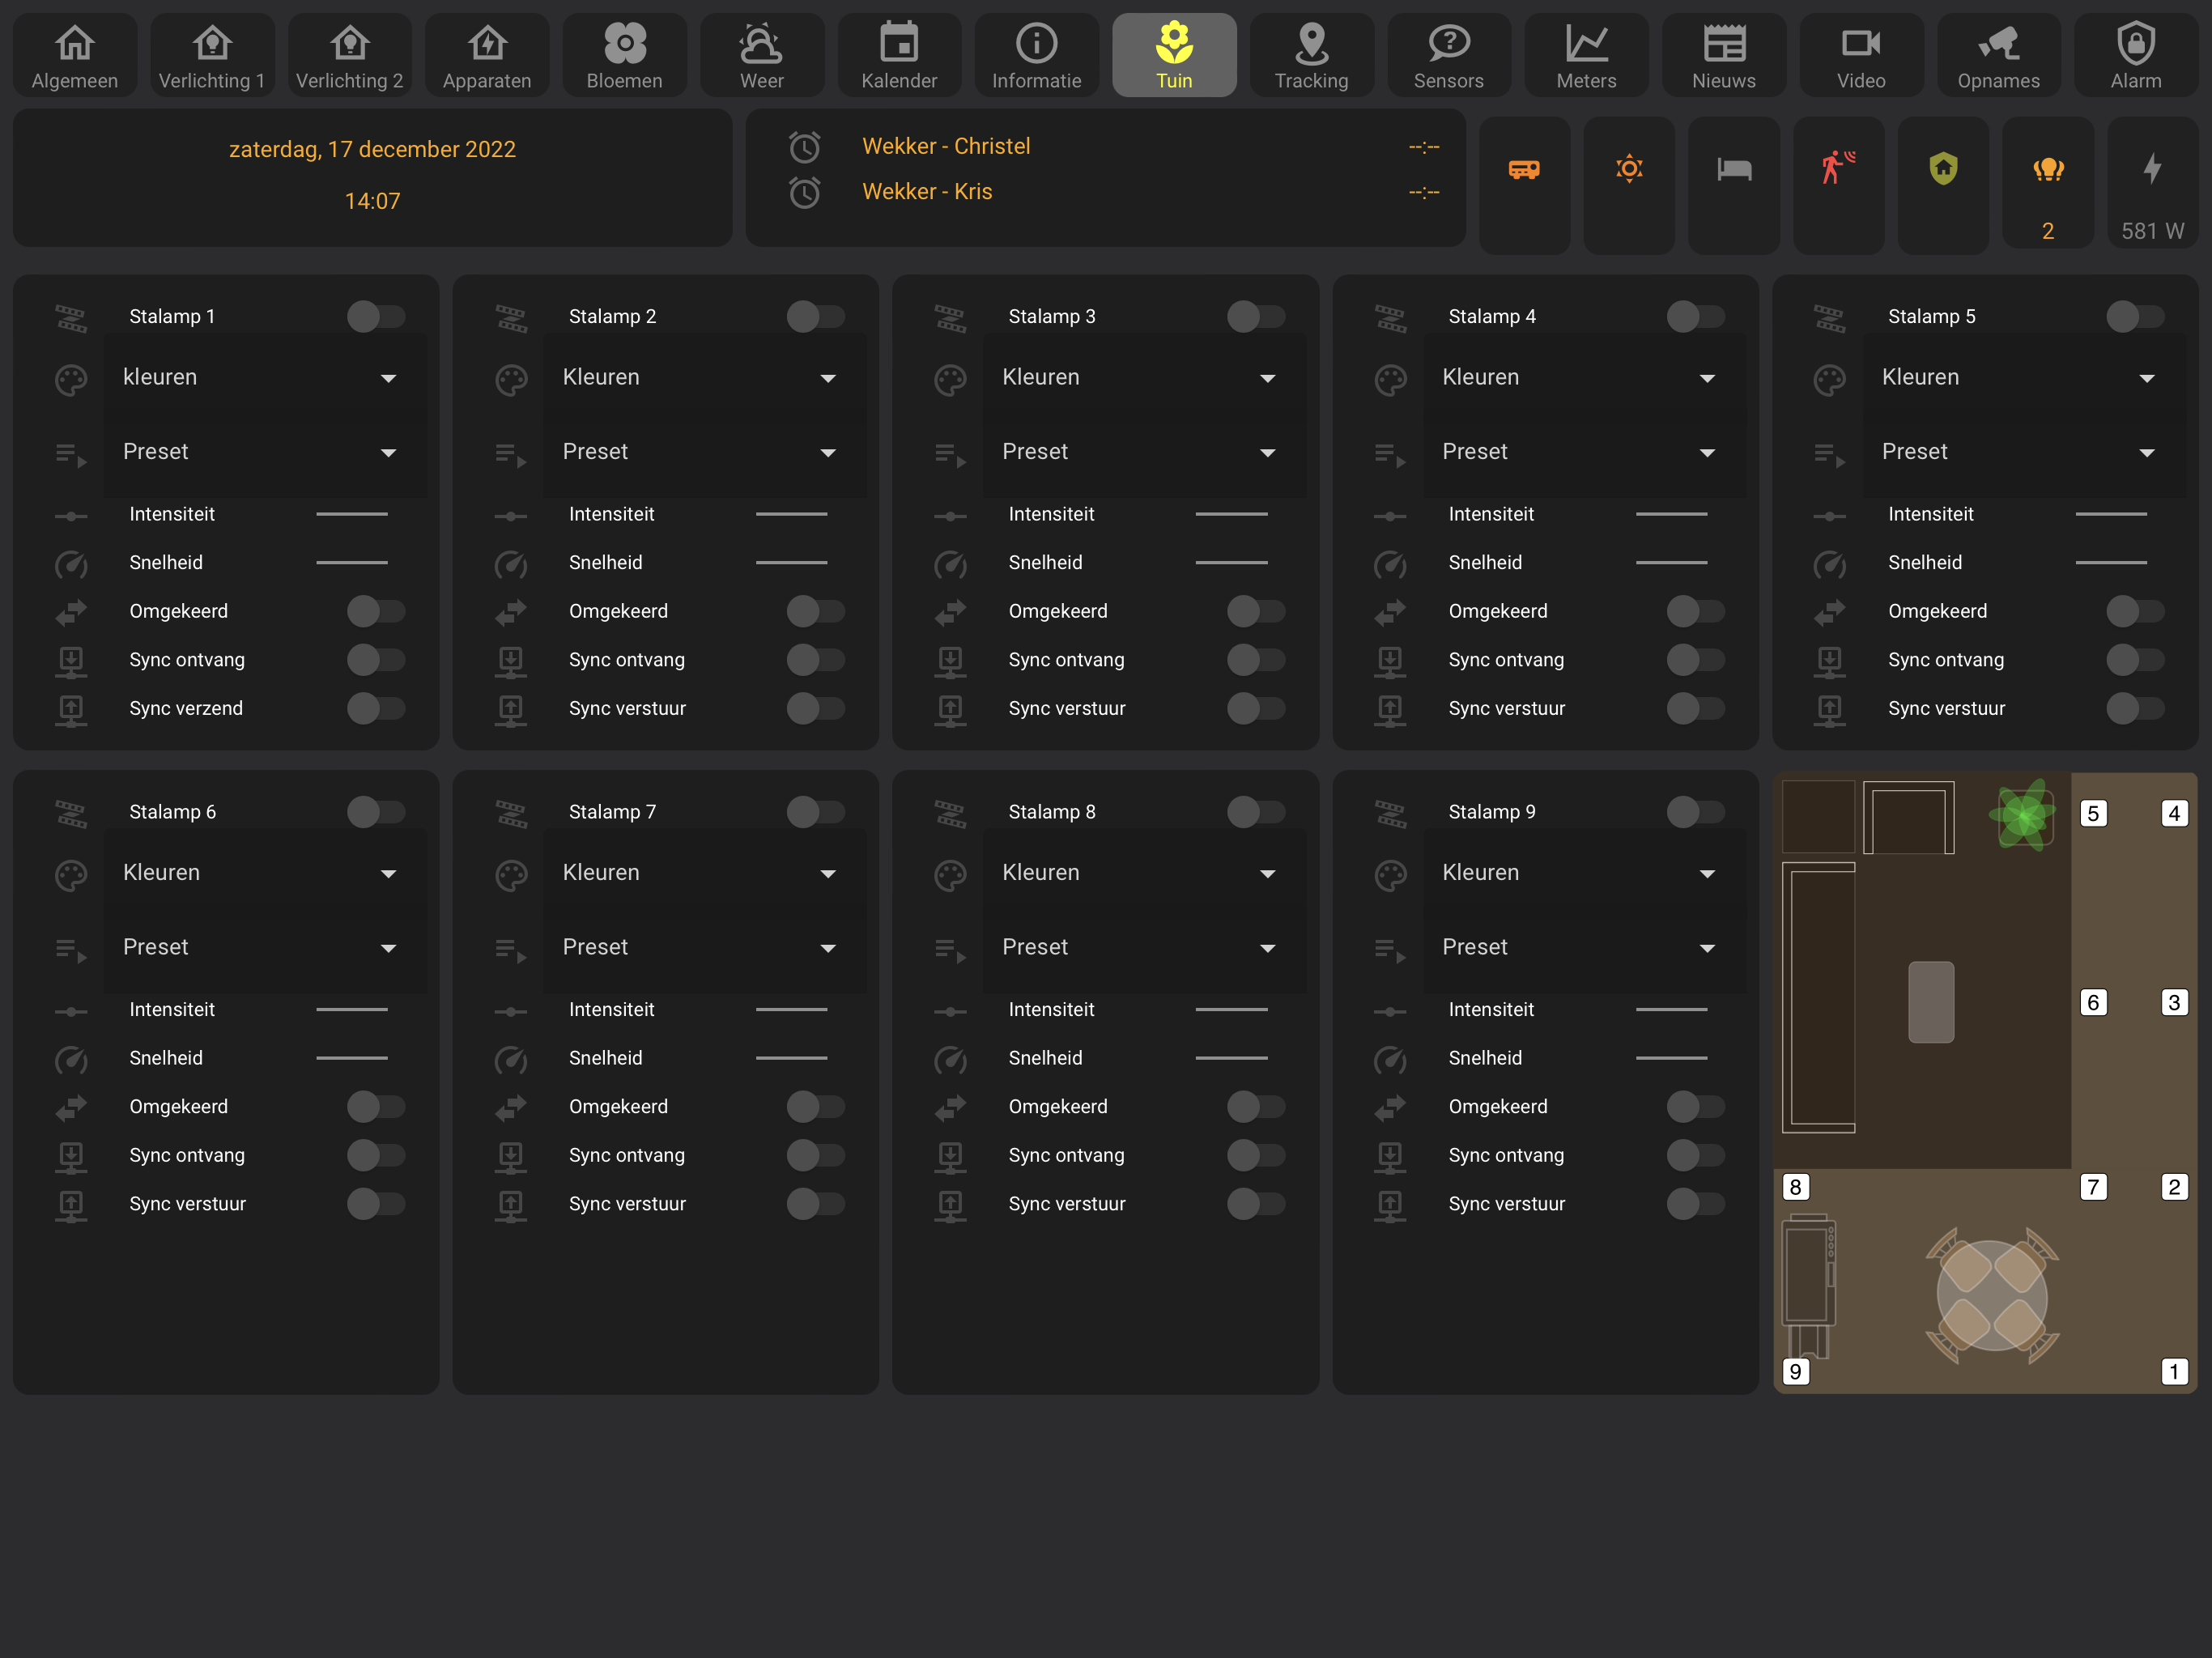This screenshot has width=2212, height=1658.
Task: Expand Kleuren dropdown of Stalamp 3
Action: coord(1145,378)
